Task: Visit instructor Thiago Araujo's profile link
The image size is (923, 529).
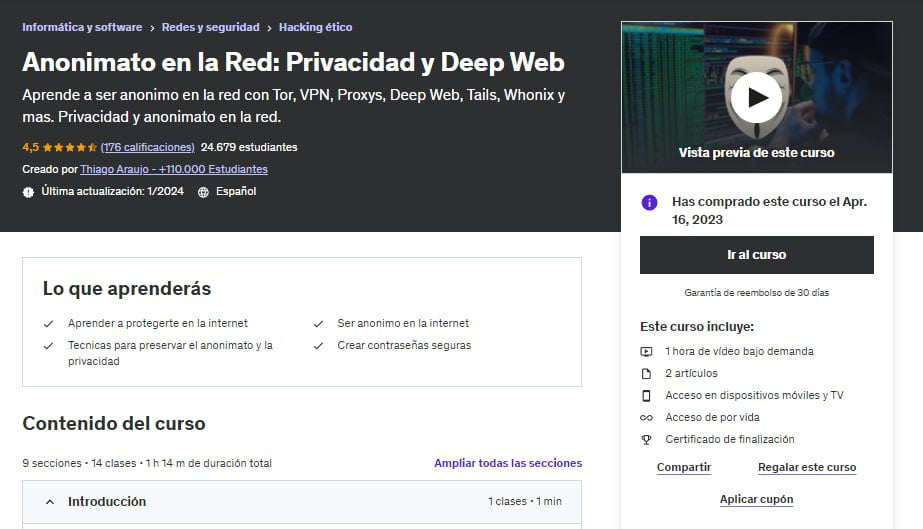Action: click(174, 169)
